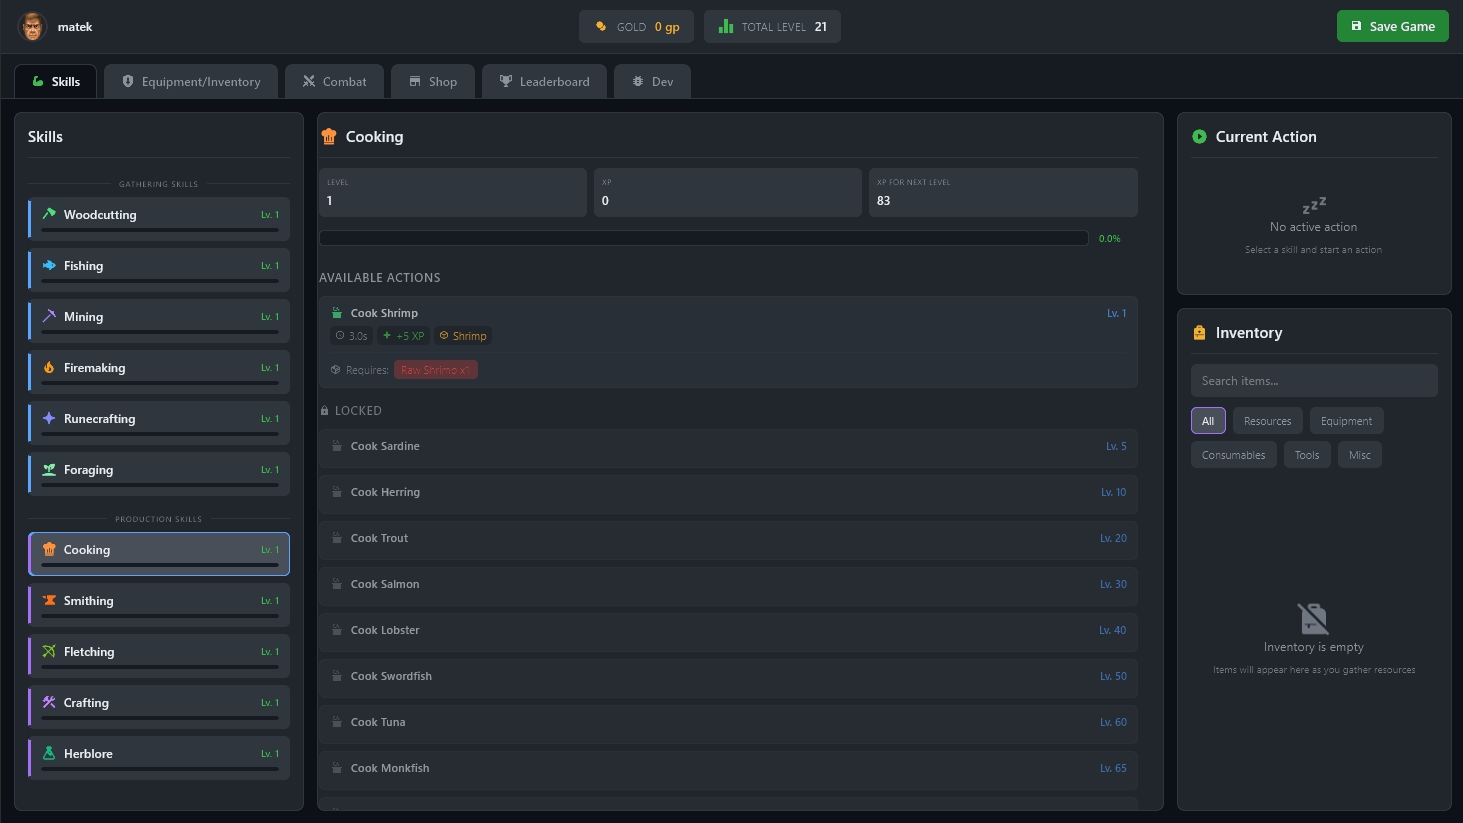Image resolution: width=1463 pixels, height=823 pixels.
Task: Click the Fishing fish icon
Action: click(49, 265)
